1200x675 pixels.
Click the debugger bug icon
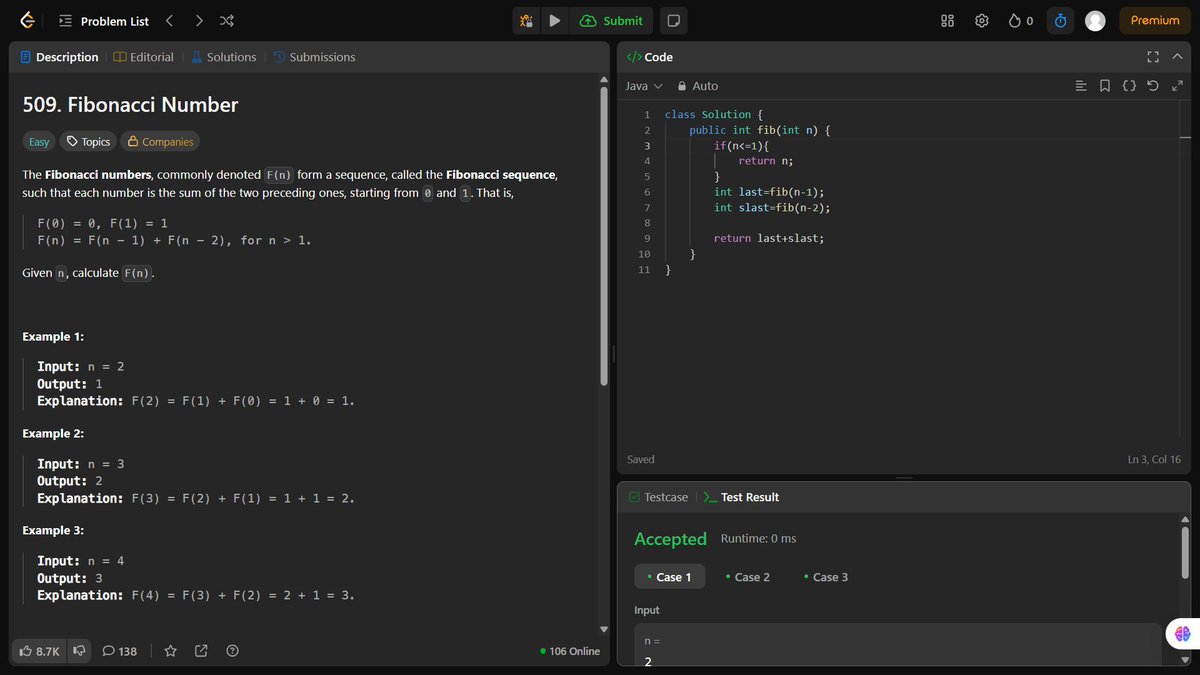pos(526,20)
